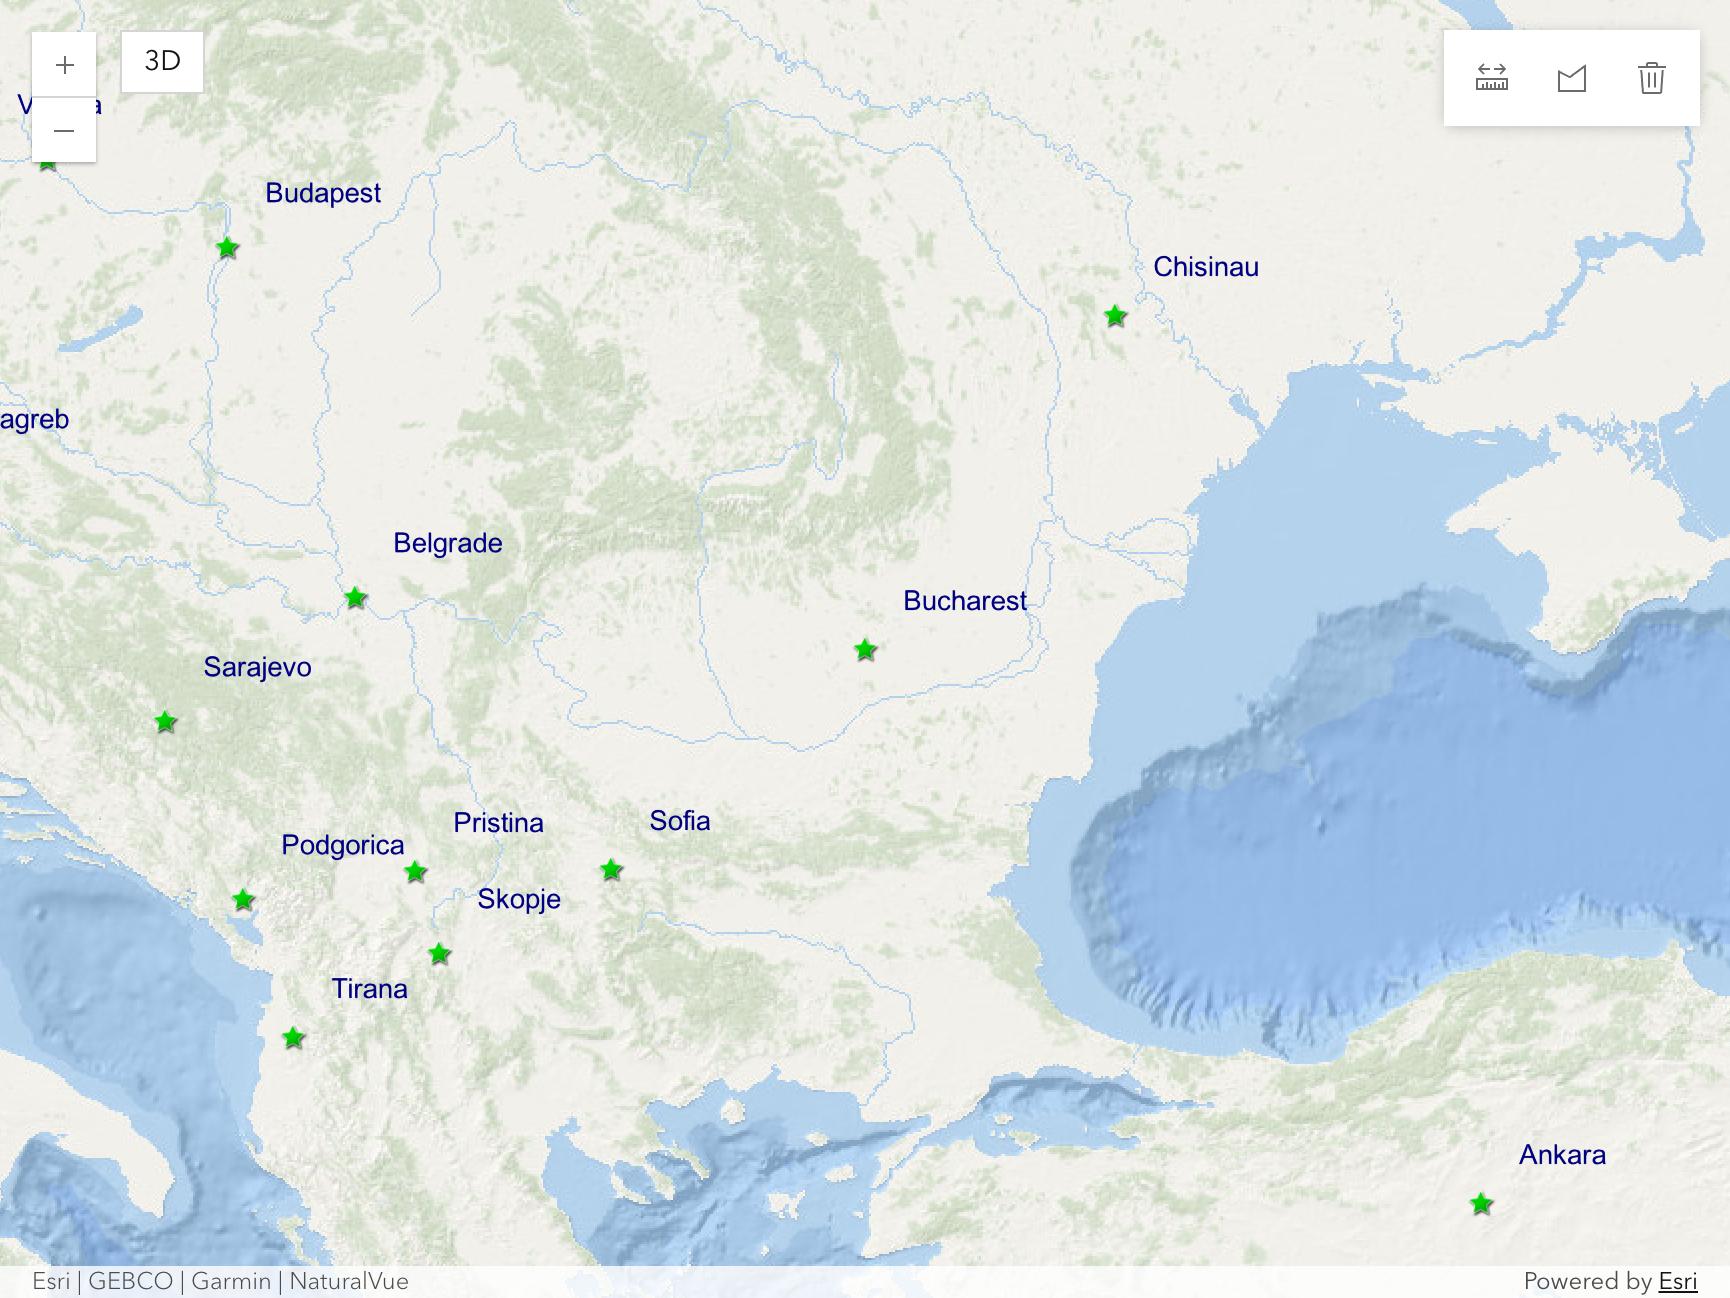
Task: Click the green star marker for Budapest
Action: [x=228, y=247]
